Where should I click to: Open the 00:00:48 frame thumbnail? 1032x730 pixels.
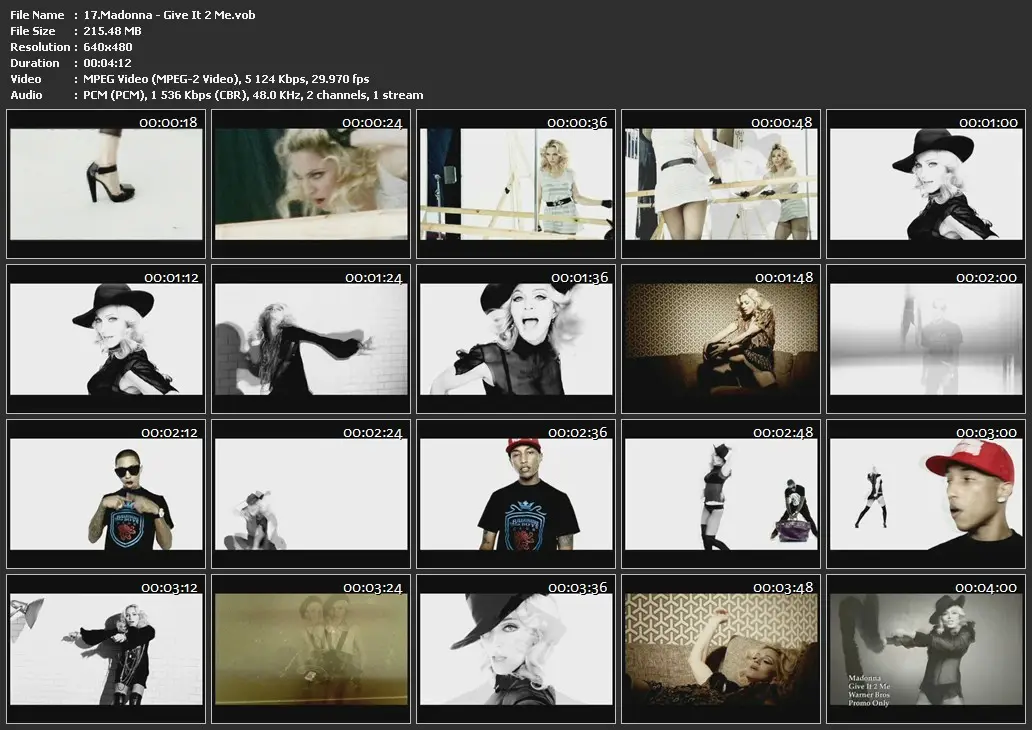pos(721,184)
